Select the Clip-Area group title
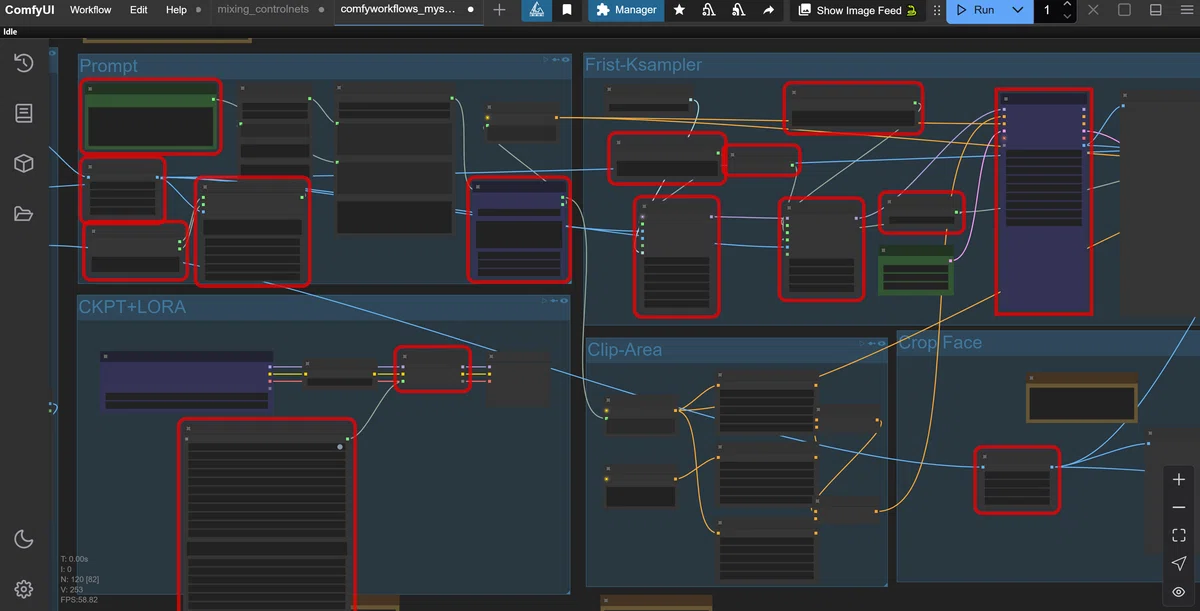This screenshot has height=611, width=1200. point(624,350)
